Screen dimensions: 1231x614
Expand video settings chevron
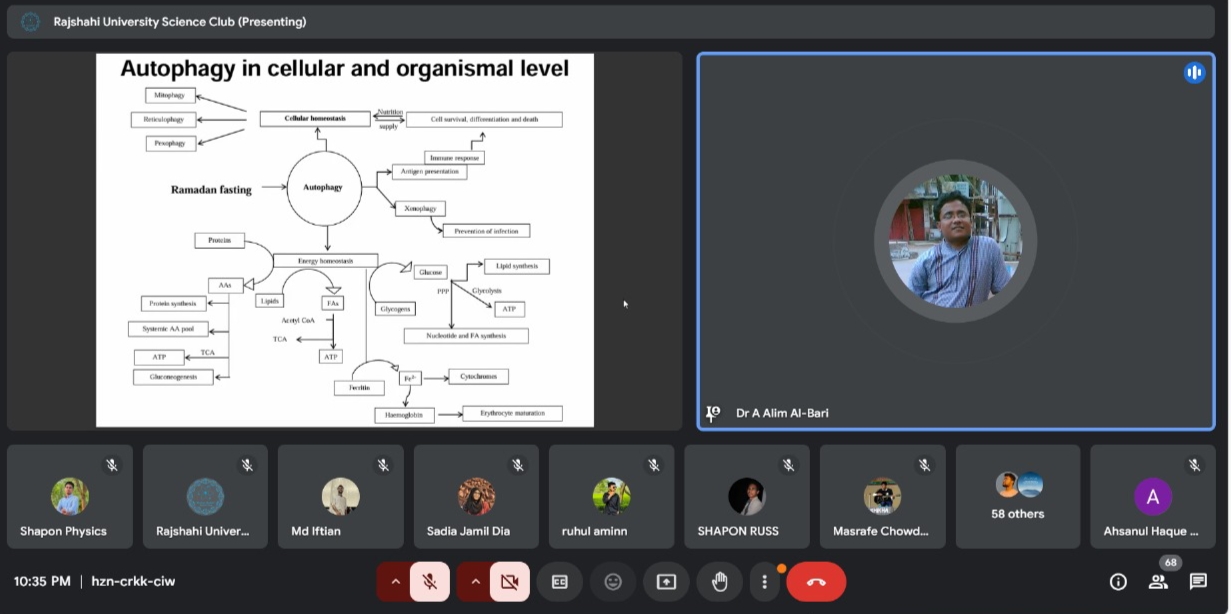475,582
